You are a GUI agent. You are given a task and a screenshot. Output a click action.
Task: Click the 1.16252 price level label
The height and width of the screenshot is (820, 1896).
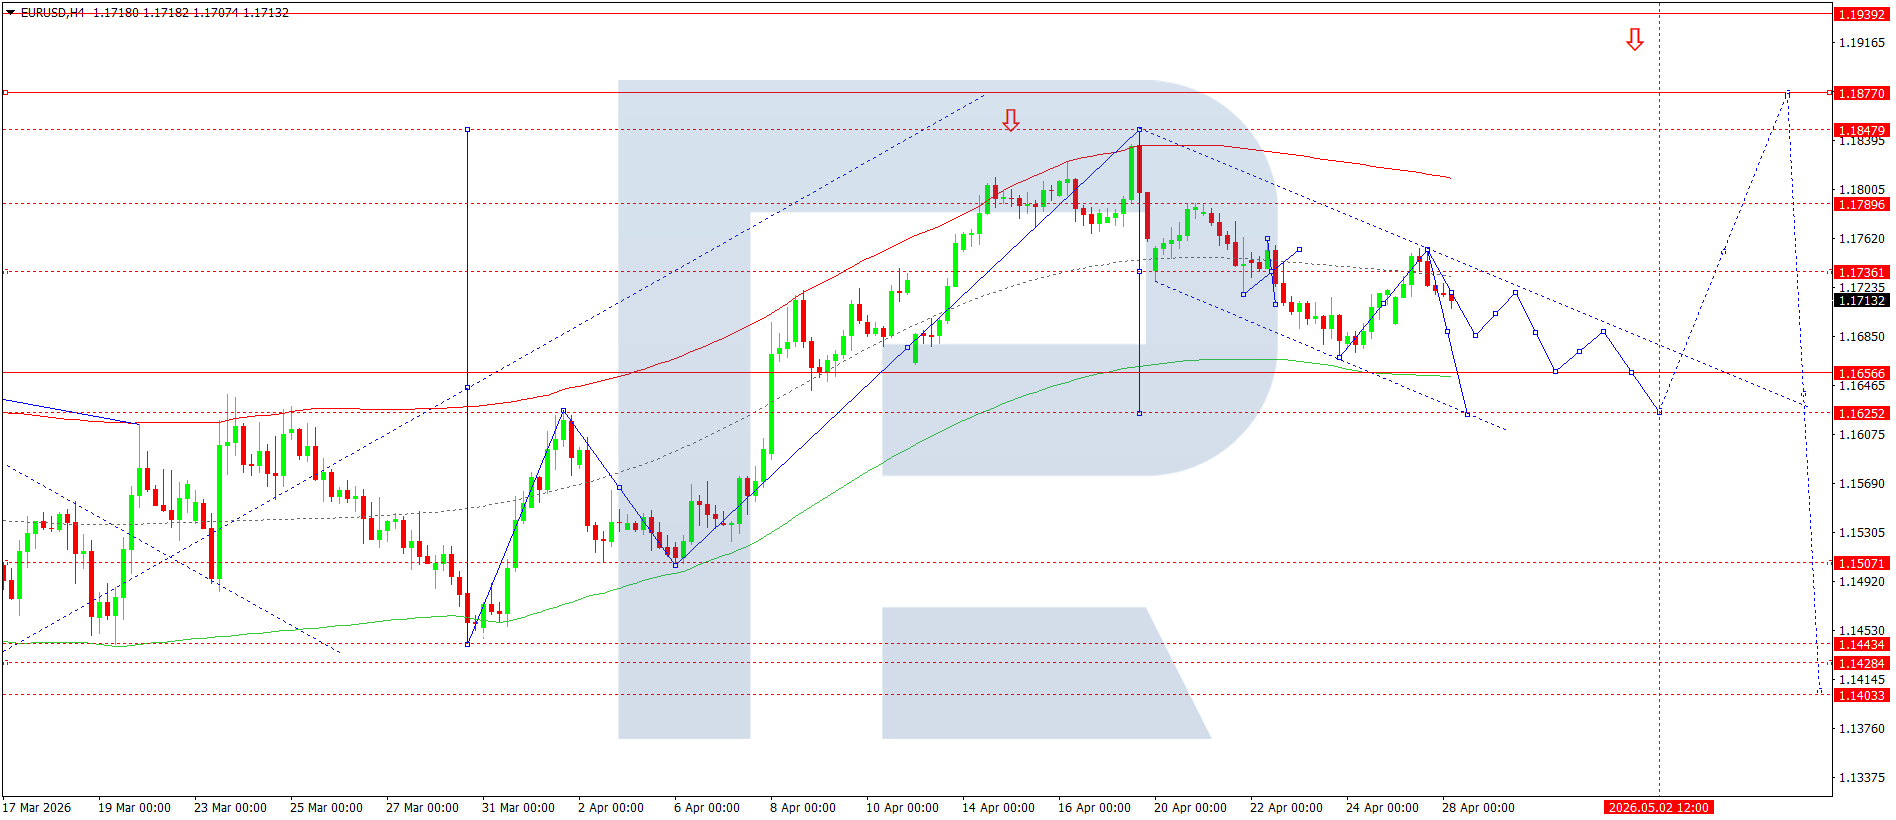click(1861, 413)
